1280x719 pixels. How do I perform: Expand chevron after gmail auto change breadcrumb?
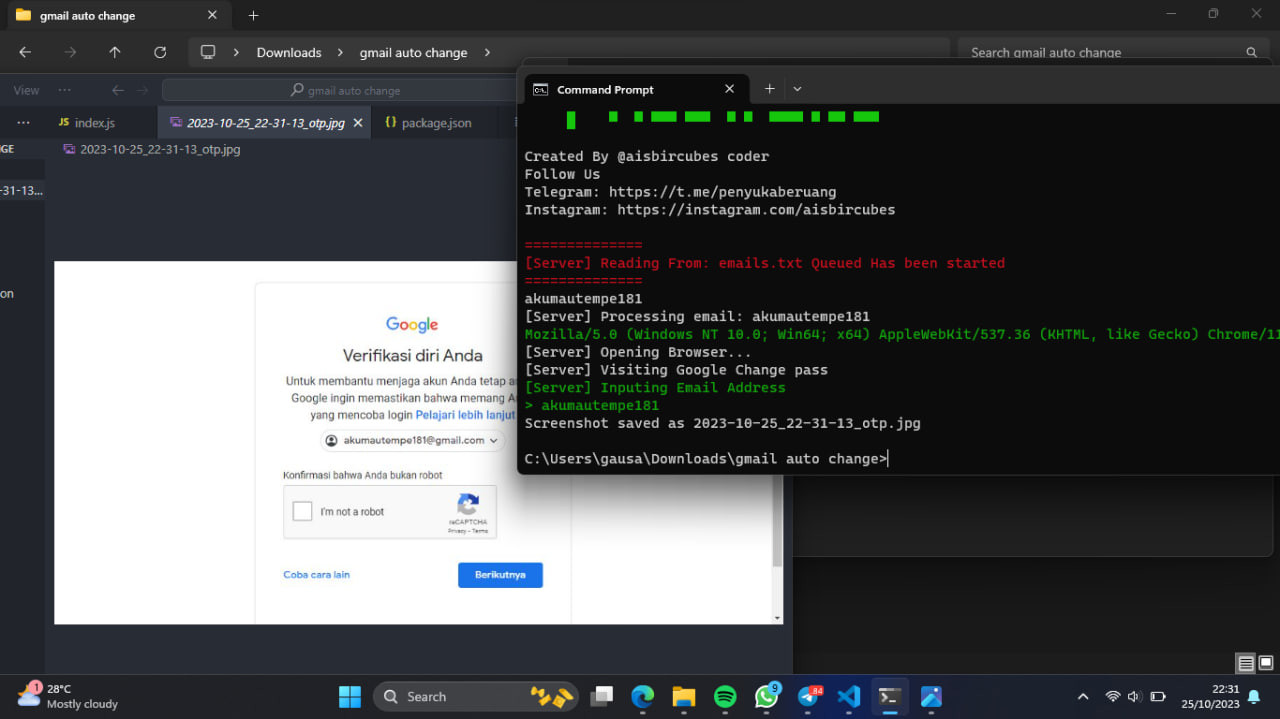tap(487, 52)
